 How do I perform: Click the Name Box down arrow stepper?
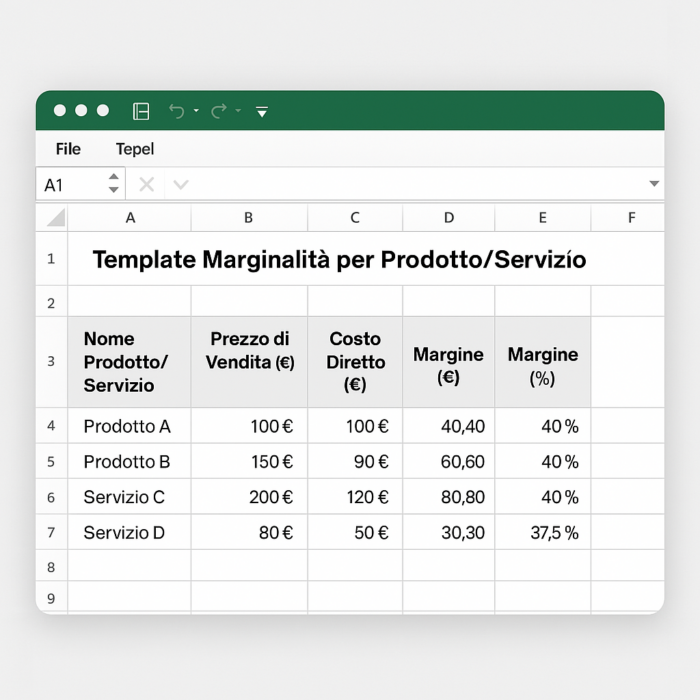coord(114,190)
